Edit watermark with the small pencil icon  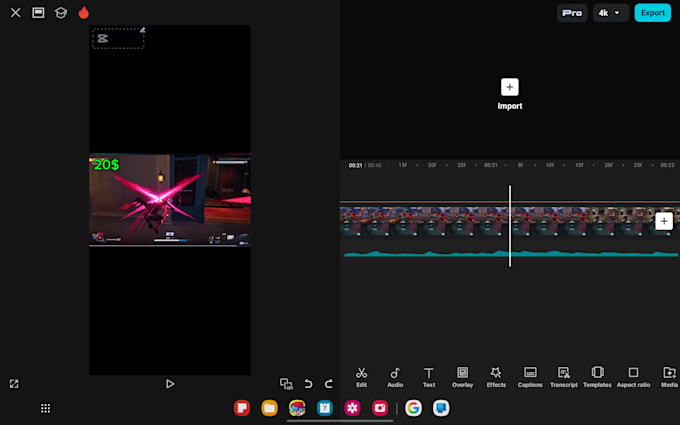(x=143, y=29)
